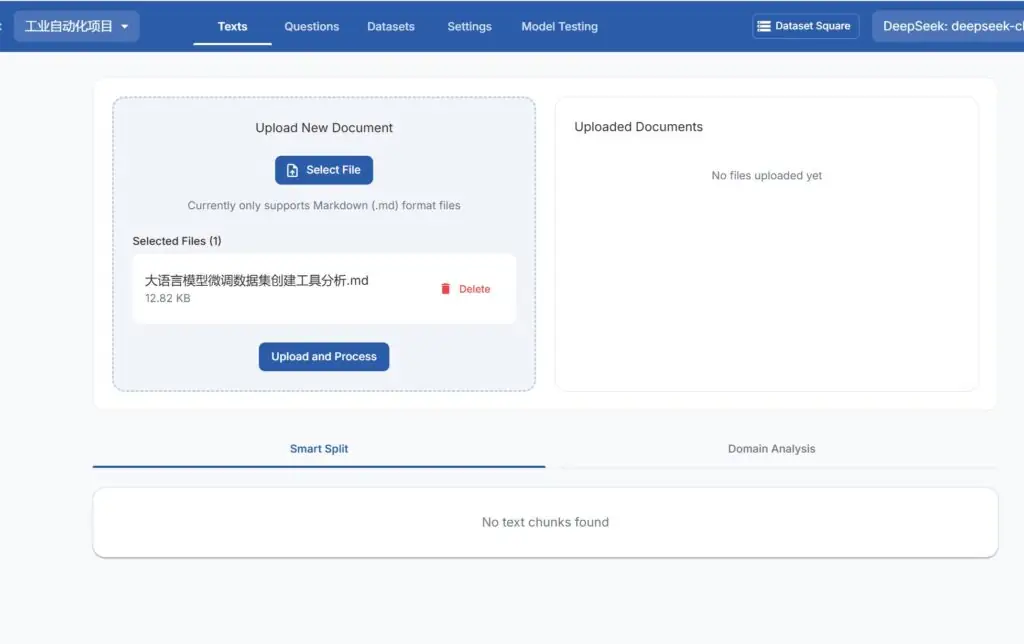Screen dimensions: 1024x644
Task: Switch to the Texts tab
Action: point(232,26)
